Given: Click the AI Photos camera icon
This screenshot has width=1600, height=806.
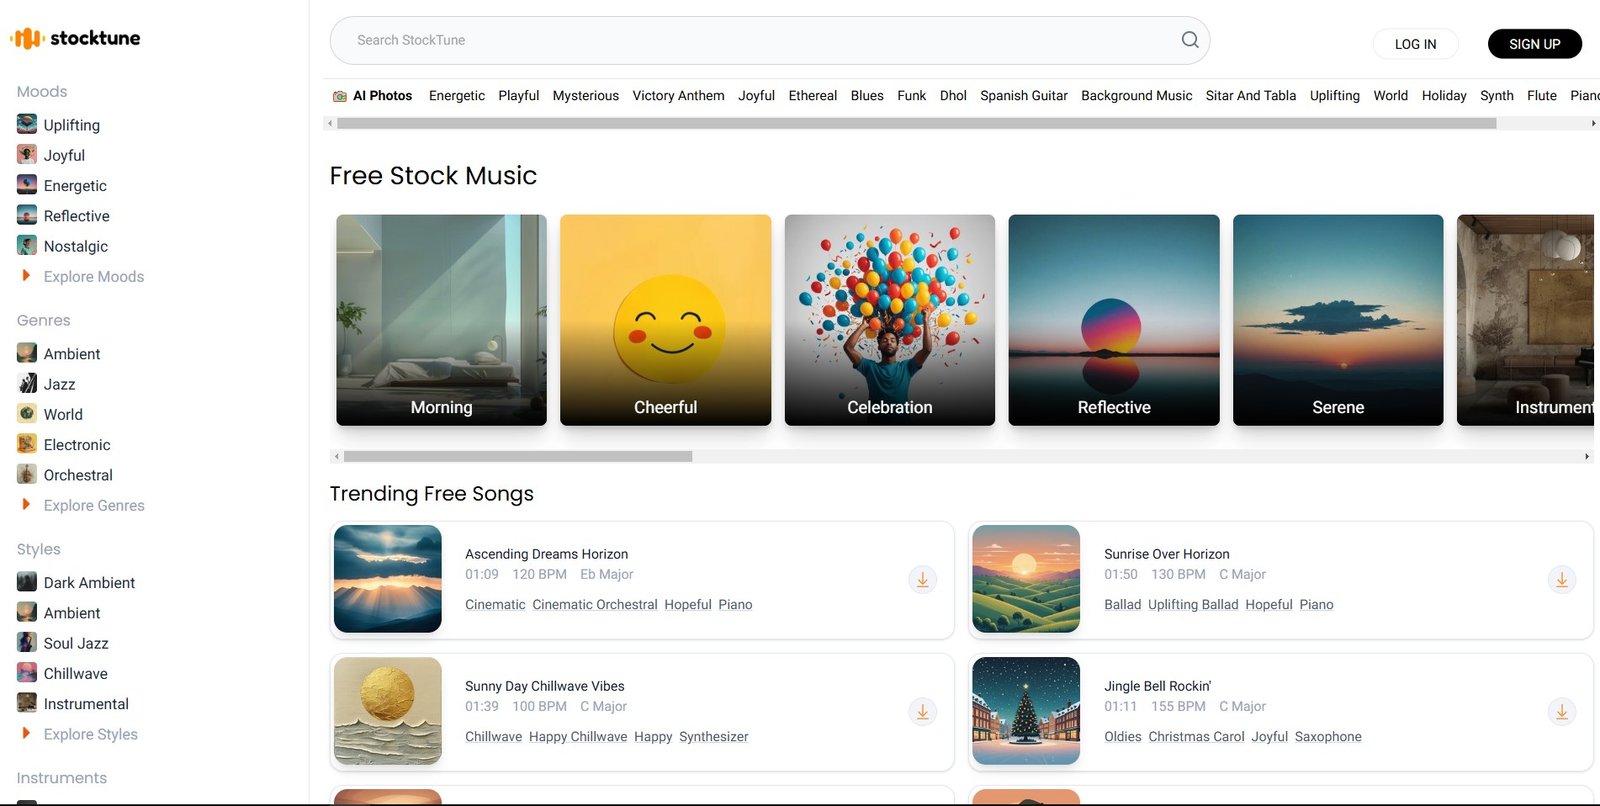Looking at the screenshot, I should pyautogui.click(x=340, y=96).
